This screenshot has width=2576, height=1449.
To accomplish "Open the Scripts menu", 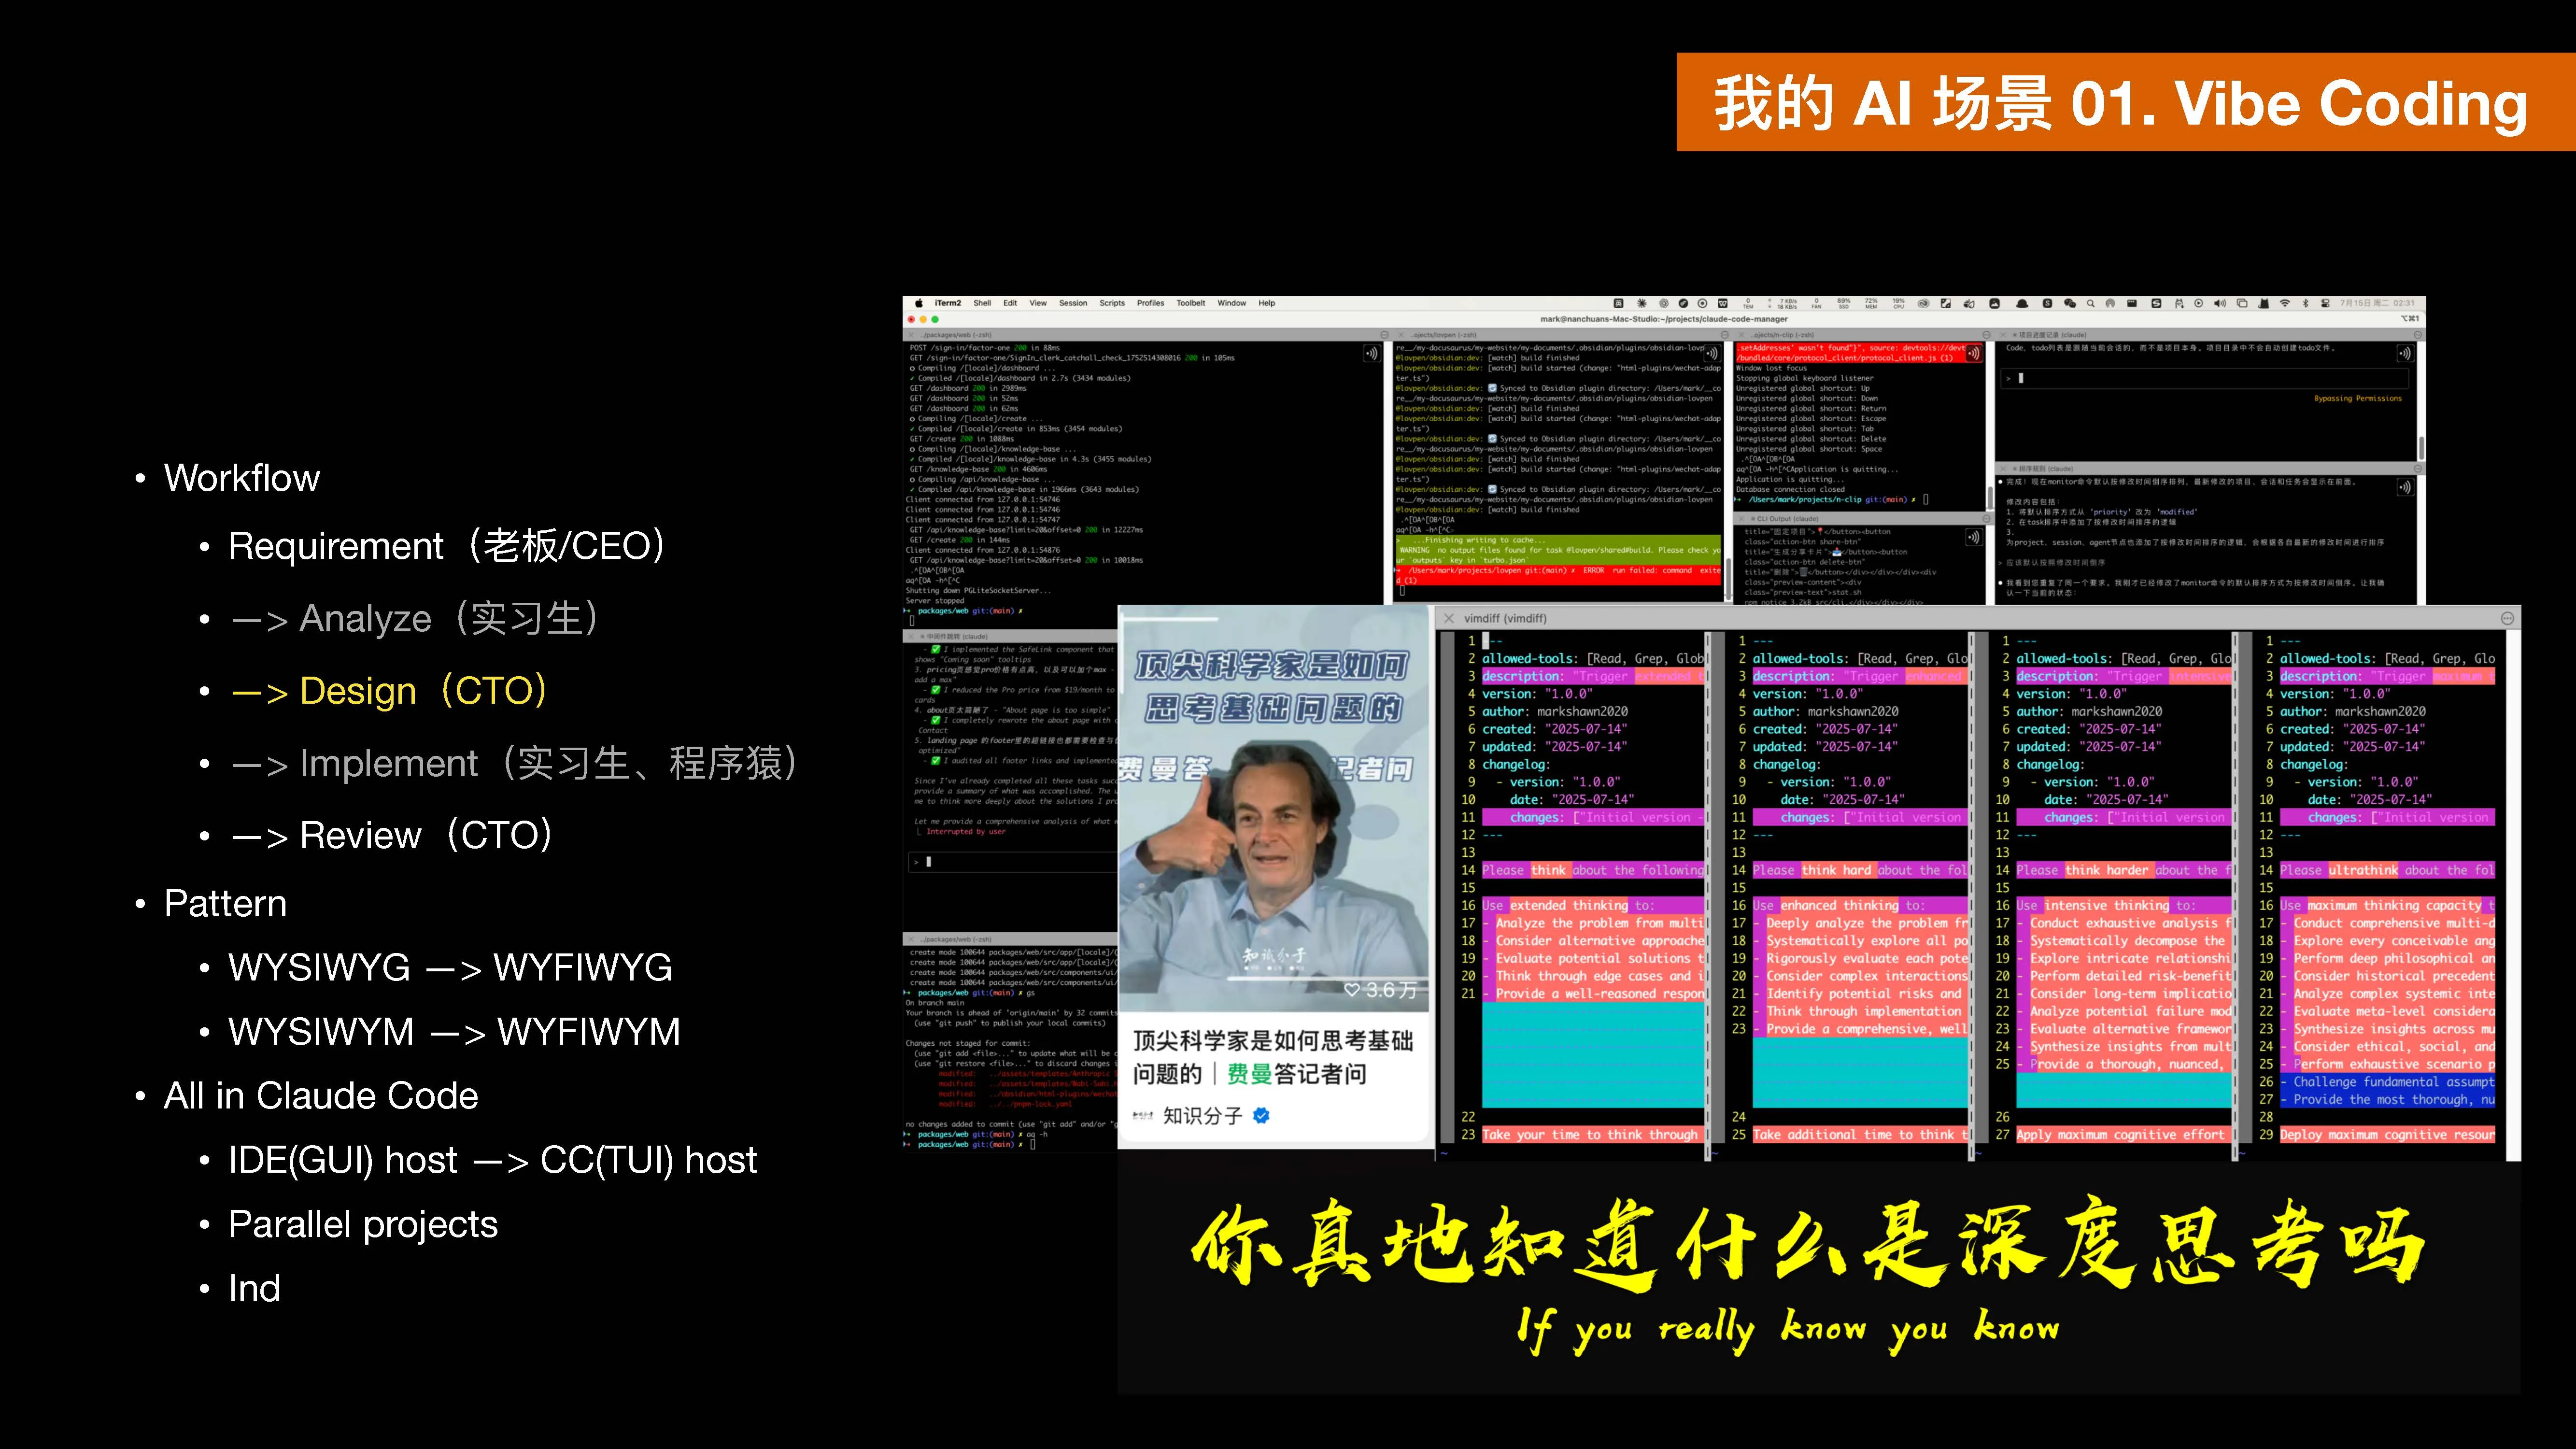I will [x=1112, y=303].
